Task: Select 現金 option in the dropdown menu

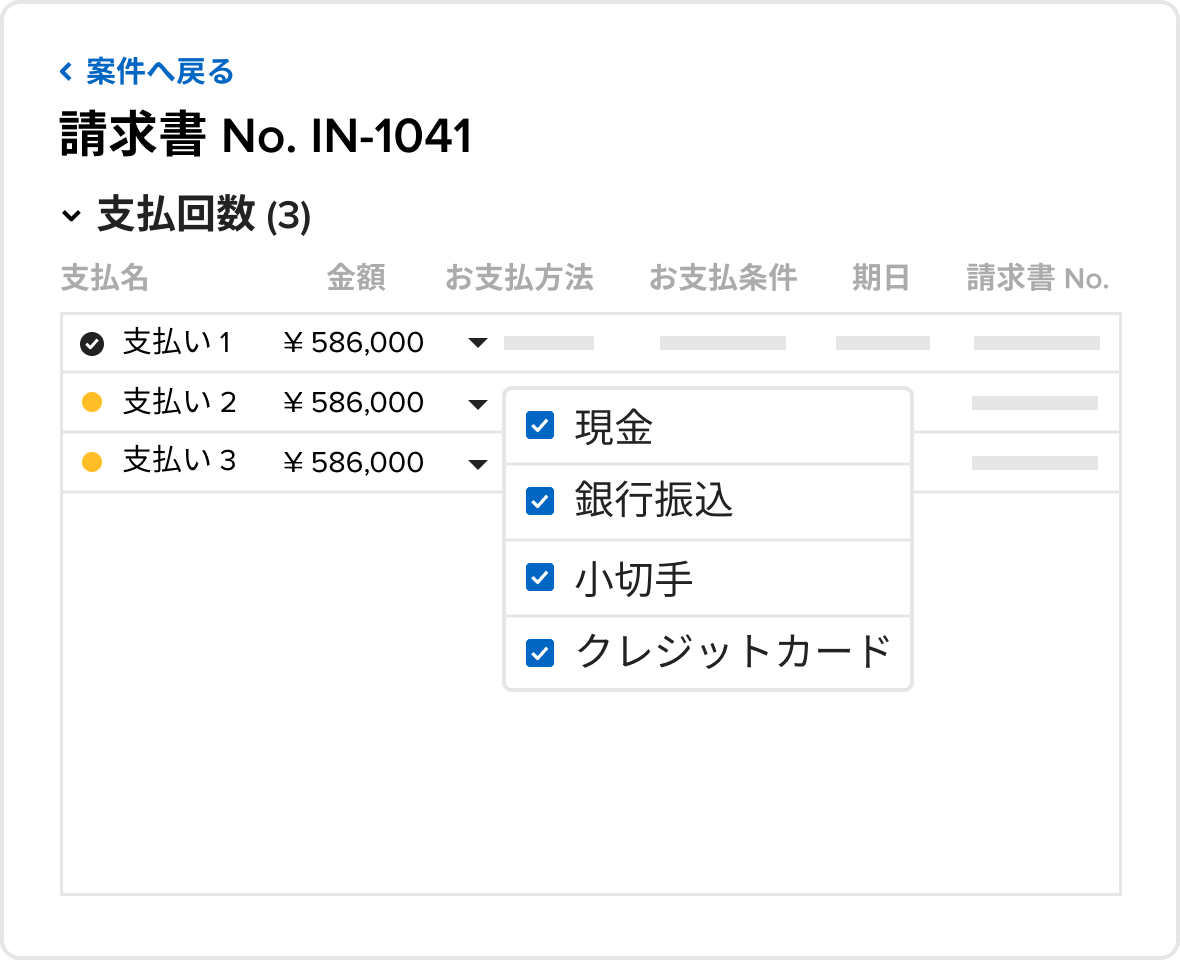Action: 707,427
